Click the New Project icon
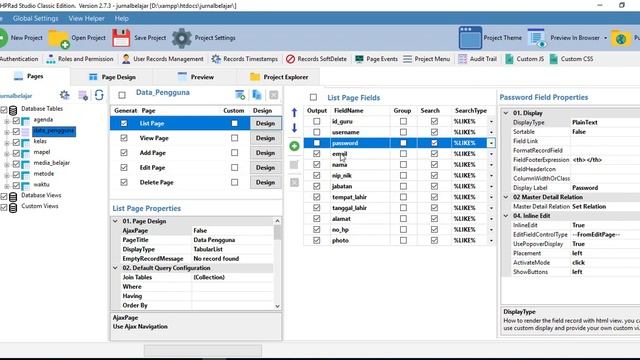This screenshot has height=360, width=640. tap(2, 38)
